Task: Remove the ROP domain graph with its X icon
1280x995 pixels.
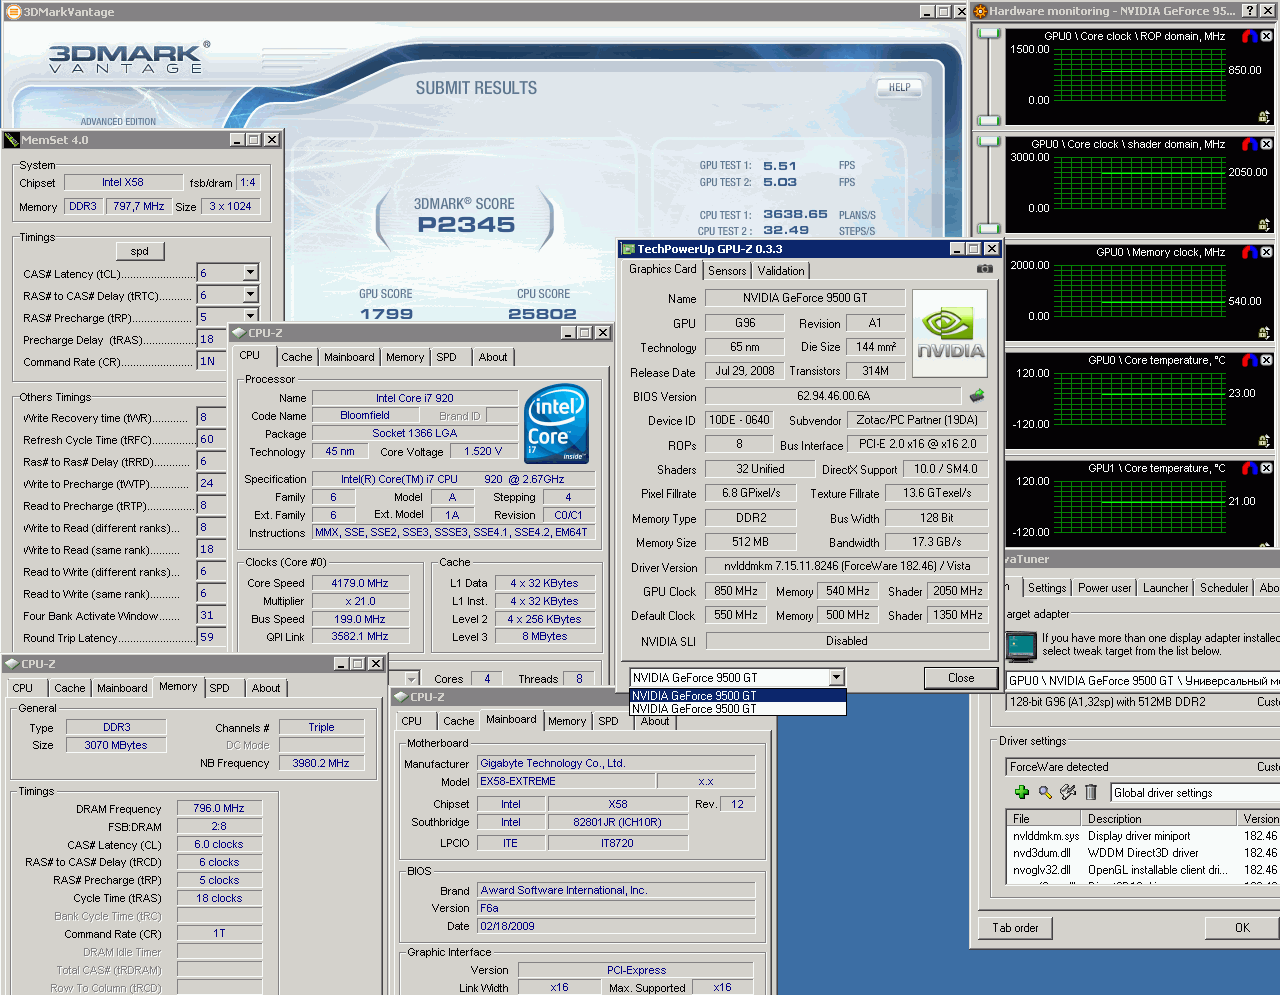Action: [1266, 36]
